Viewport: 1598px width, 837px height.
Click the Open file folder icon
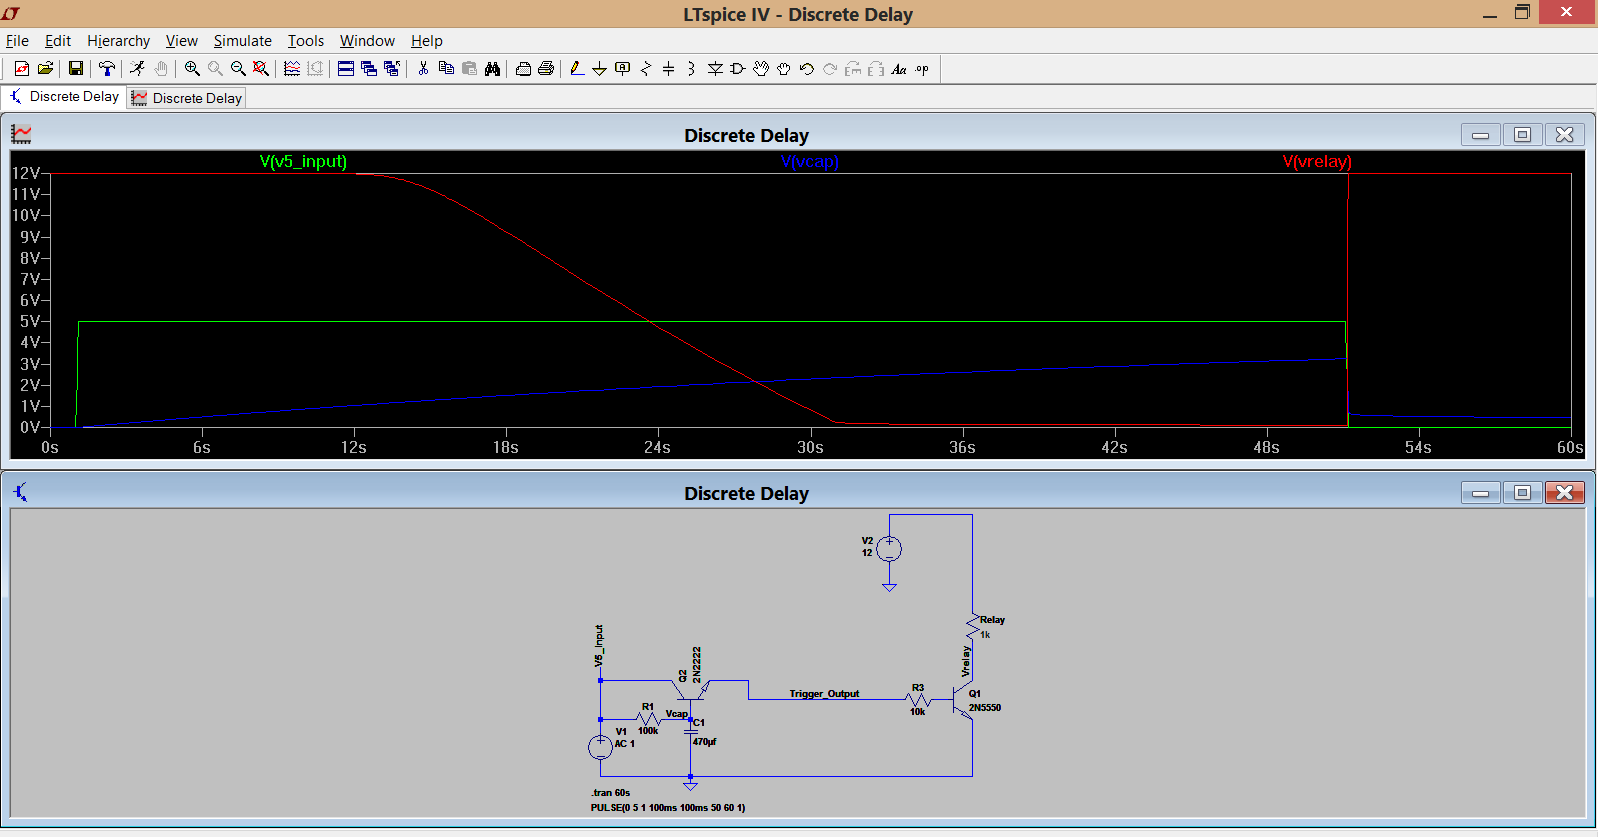(x=45, y=69)
